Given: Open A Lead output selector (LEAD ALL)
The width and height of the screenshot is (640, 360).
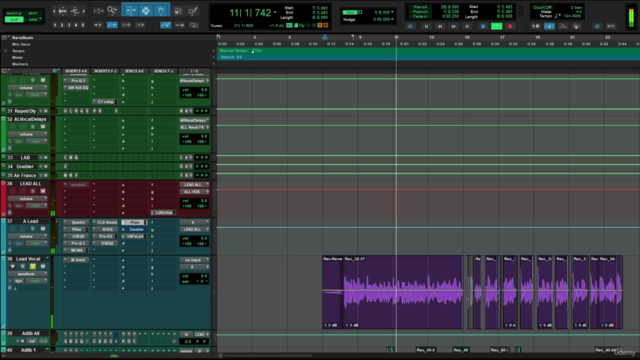Looking at the screenshot, I should click(194, 229).
